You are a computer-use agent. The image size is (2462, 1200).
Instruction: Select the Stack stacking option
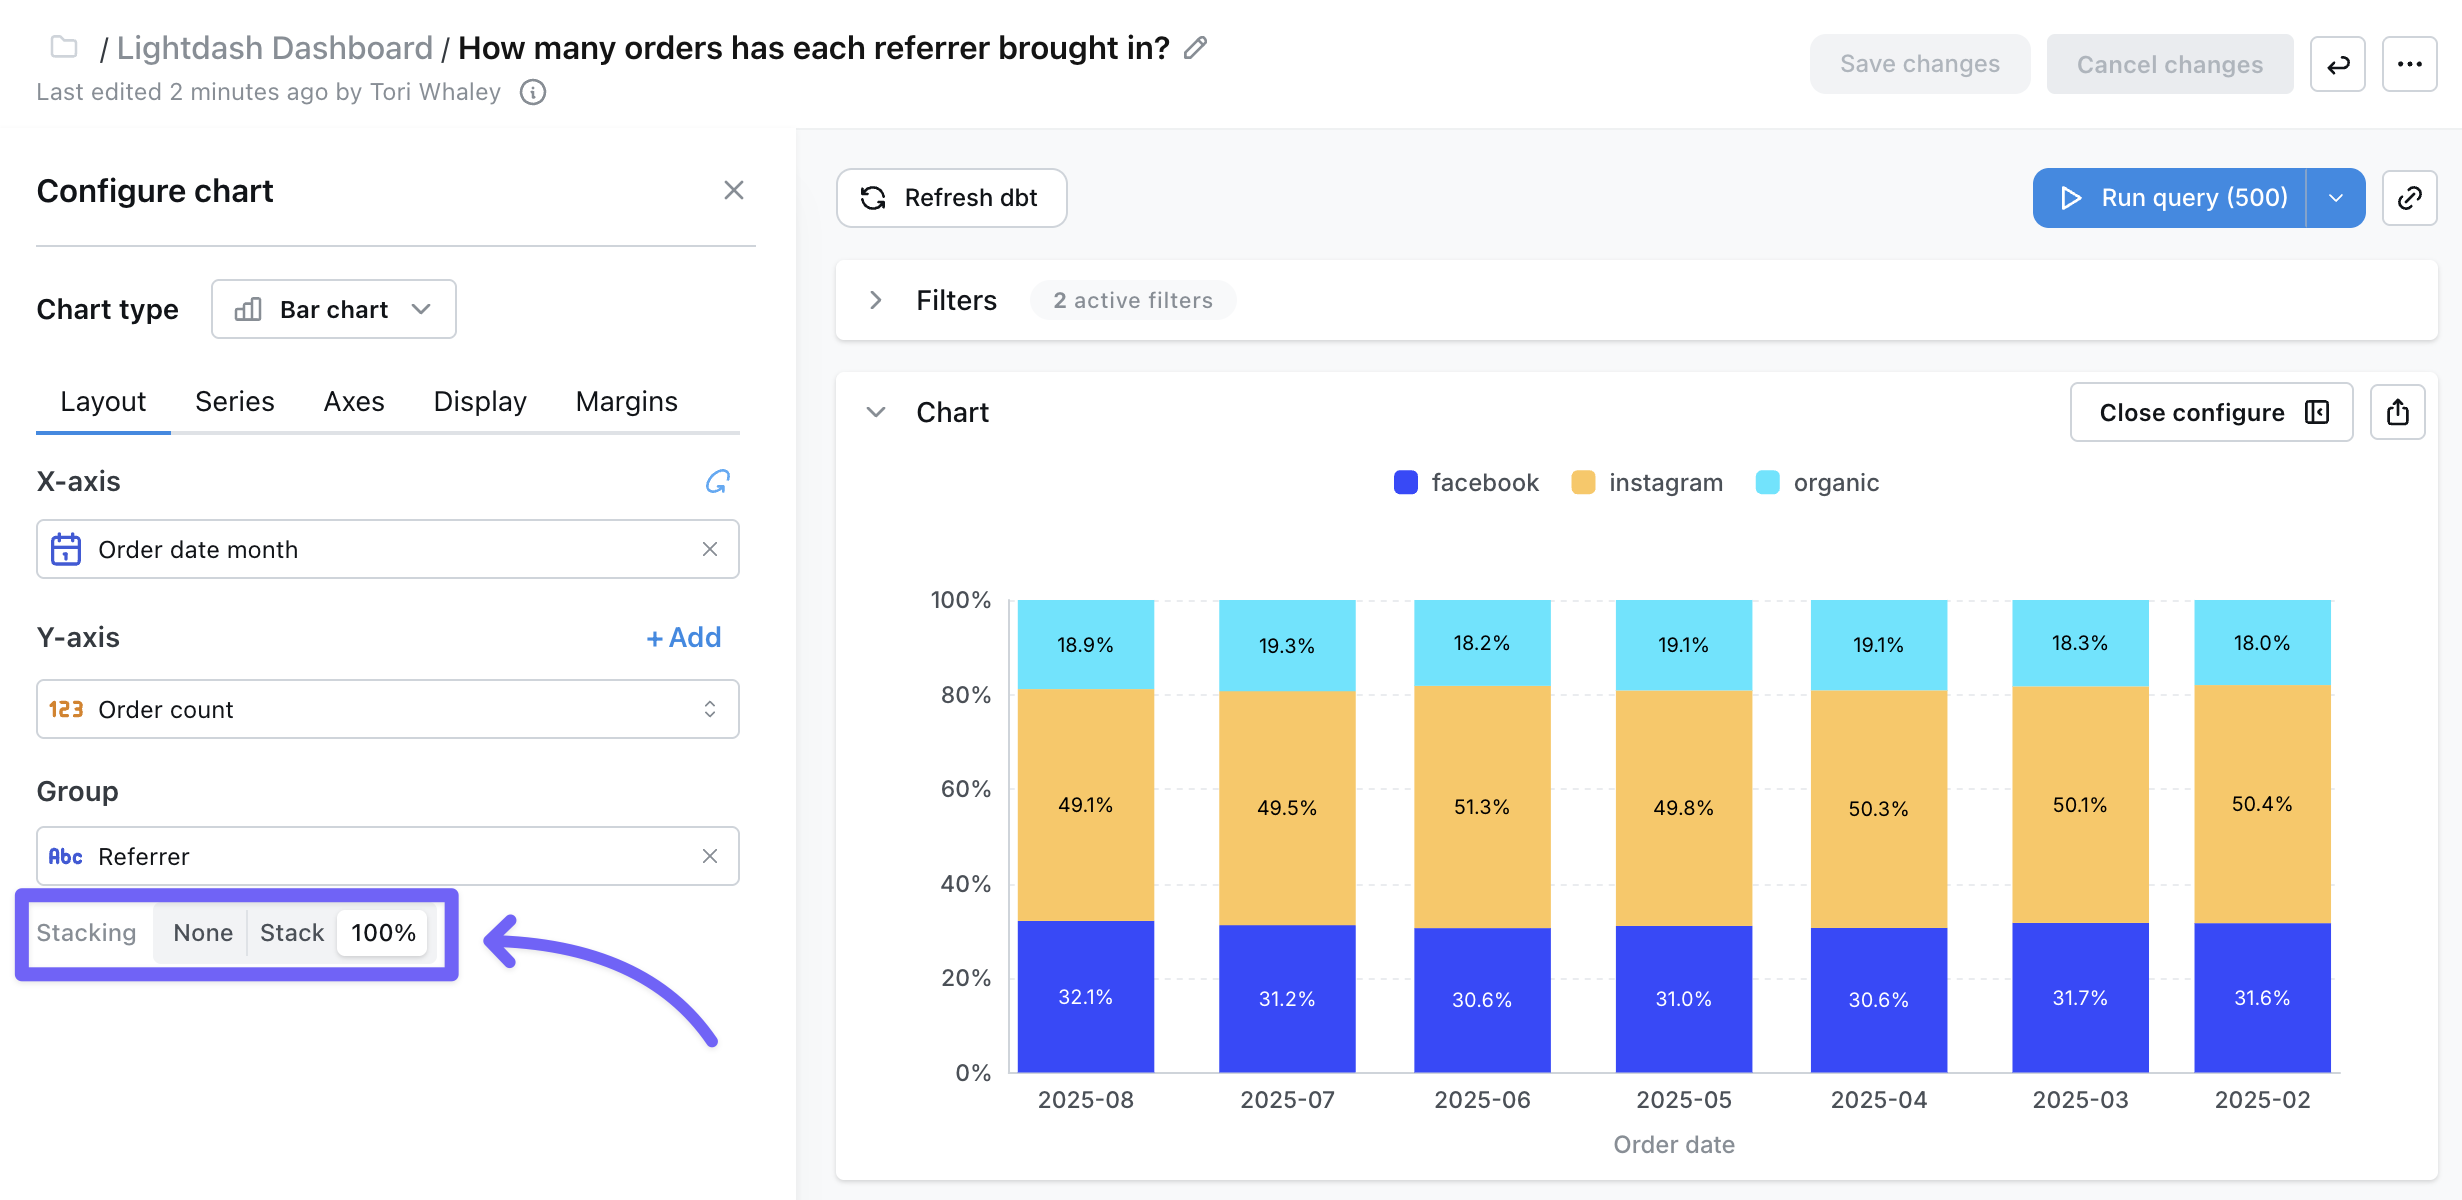click(x=292, y=933)
